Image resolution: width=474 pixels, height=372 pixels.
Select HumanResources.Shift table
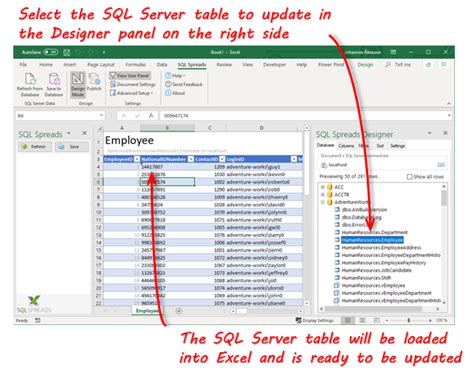pos(366,278)
